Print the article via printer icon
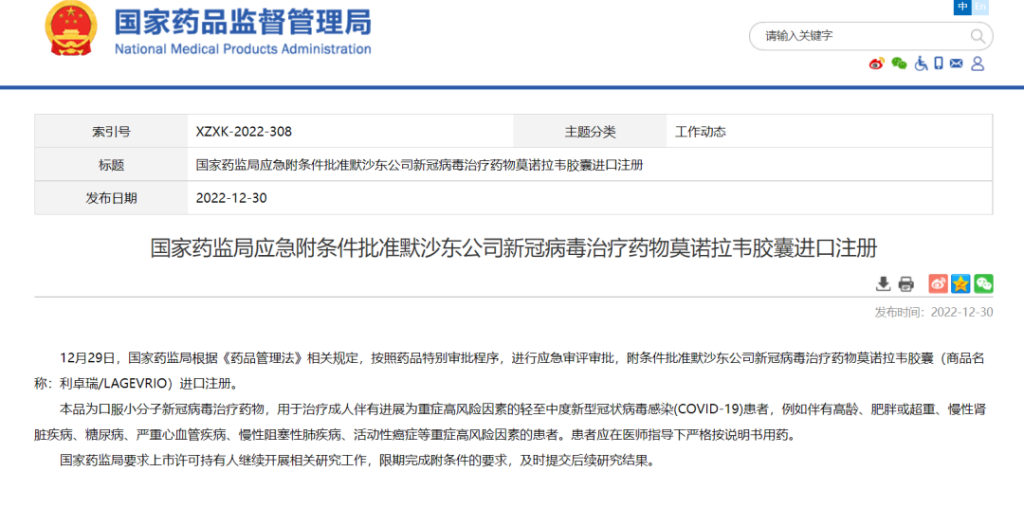The height and width of the screenshot is (508, 1024). [x=906, y=283]
